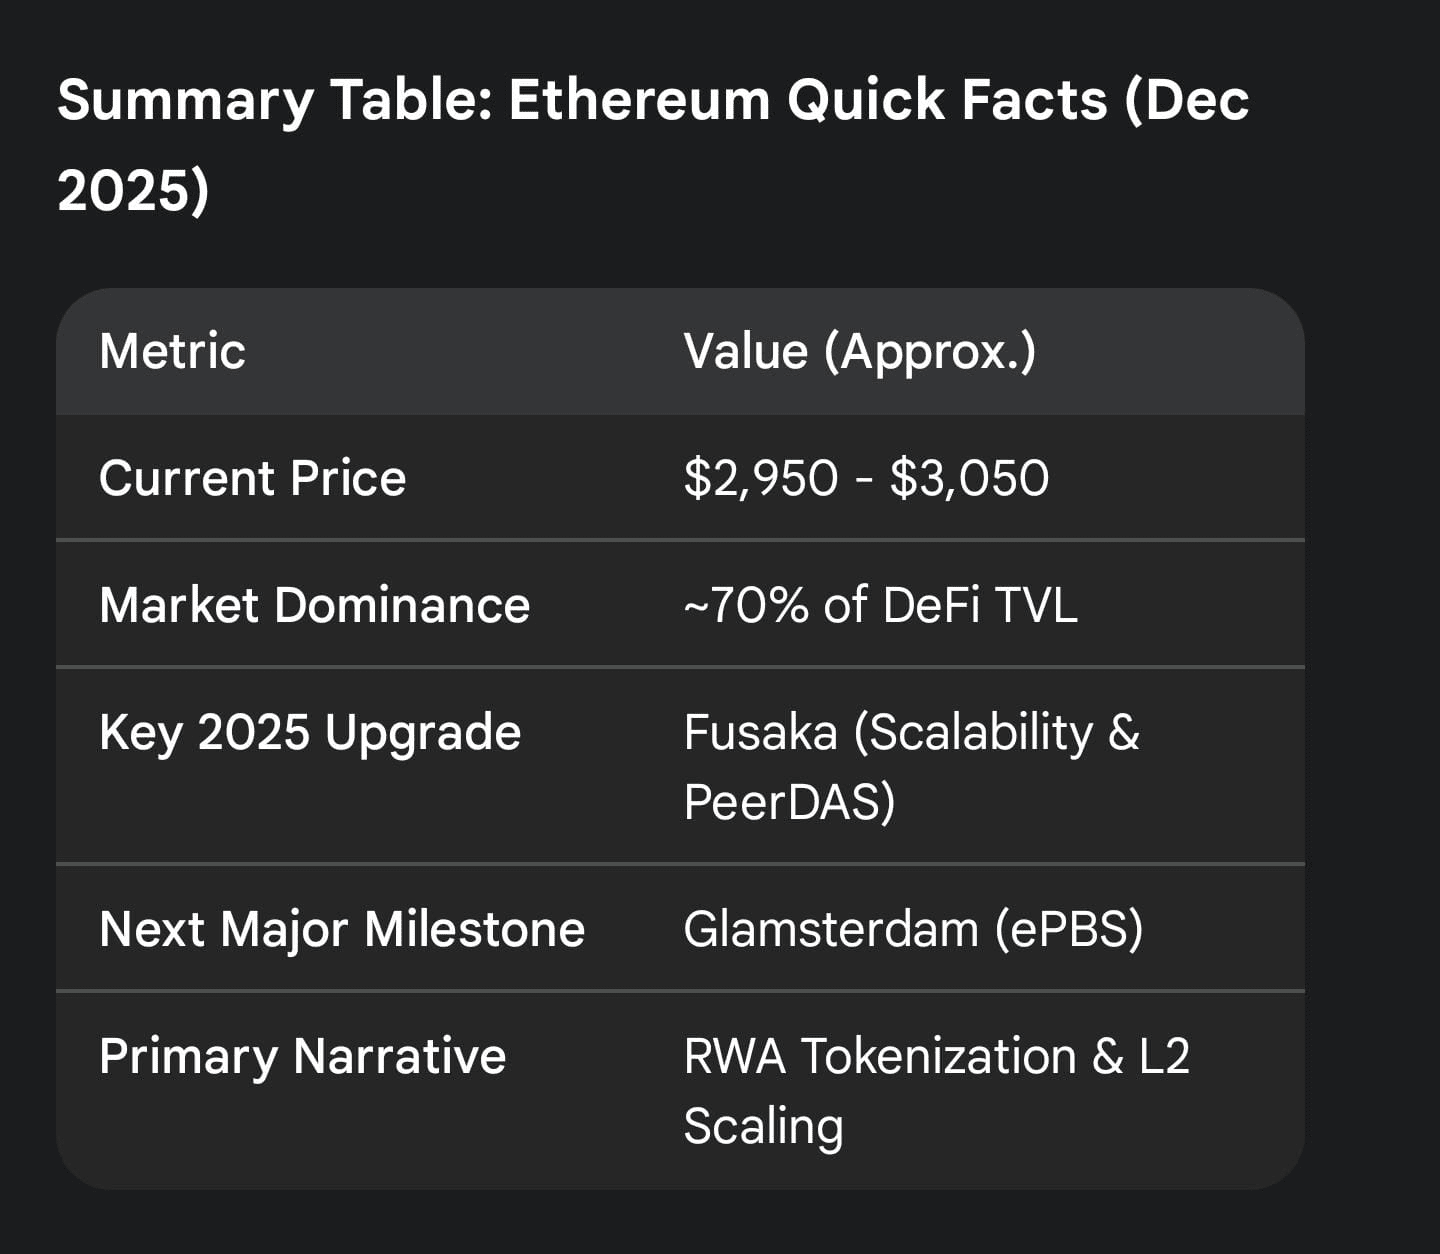Viewport: 1440px width, 1254px height.
Task: Click the Glamsterdam milestone word
Action: coord(830,929)
